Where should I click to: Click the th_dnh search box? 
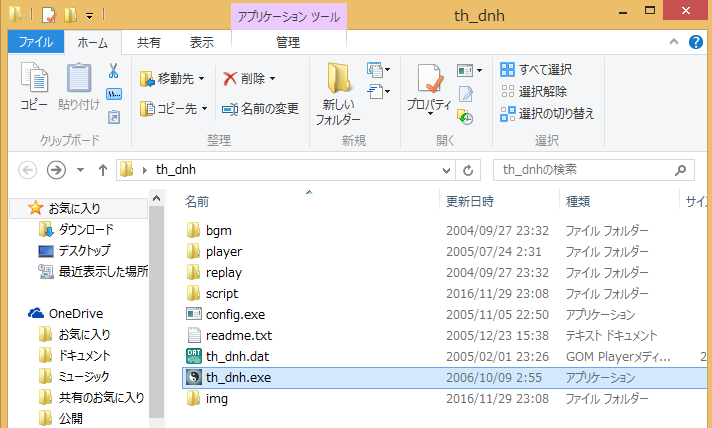(x=594, y=170)
